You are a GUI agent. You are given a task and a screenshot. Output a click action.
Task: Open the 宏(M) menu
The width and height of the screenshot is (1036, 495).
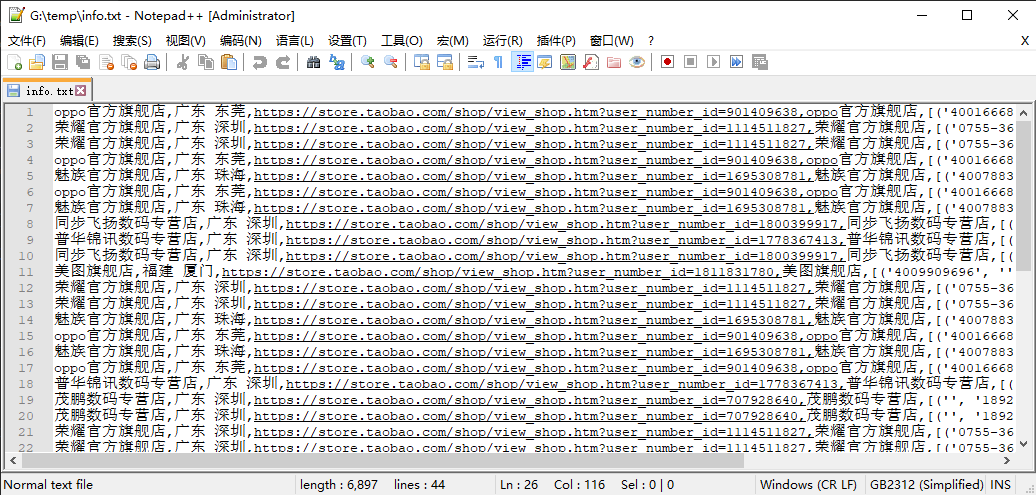click(453, 40)
